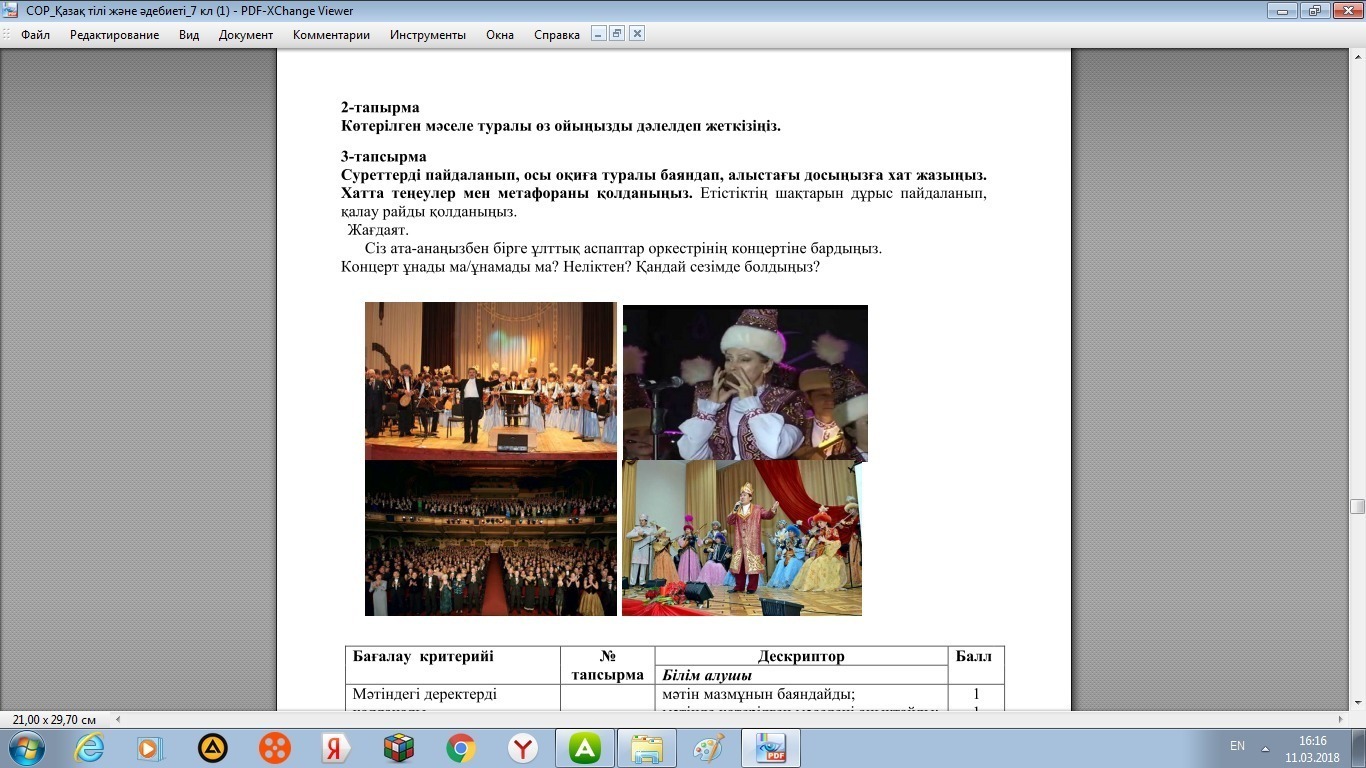Close the document via menu bar X button

(637, 33)
